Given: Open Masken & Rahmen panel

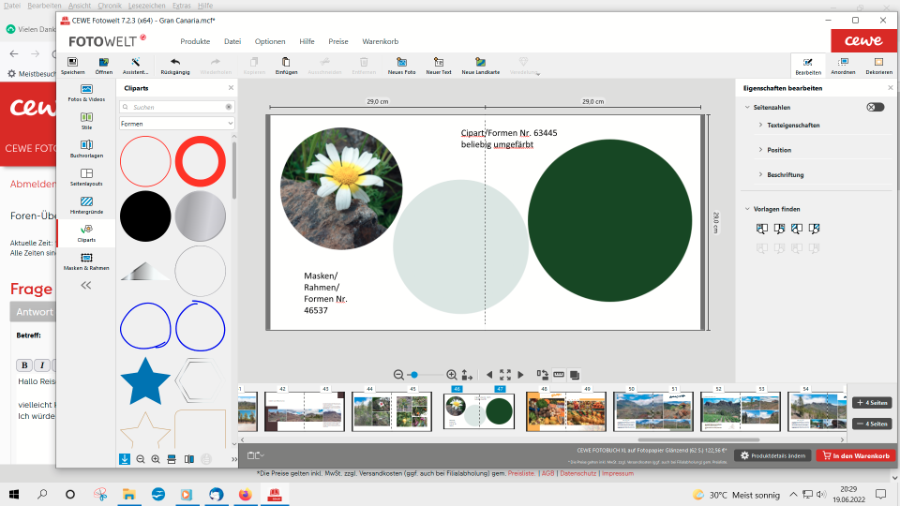Looking at the screenshot, I should (x=86, y=262).
